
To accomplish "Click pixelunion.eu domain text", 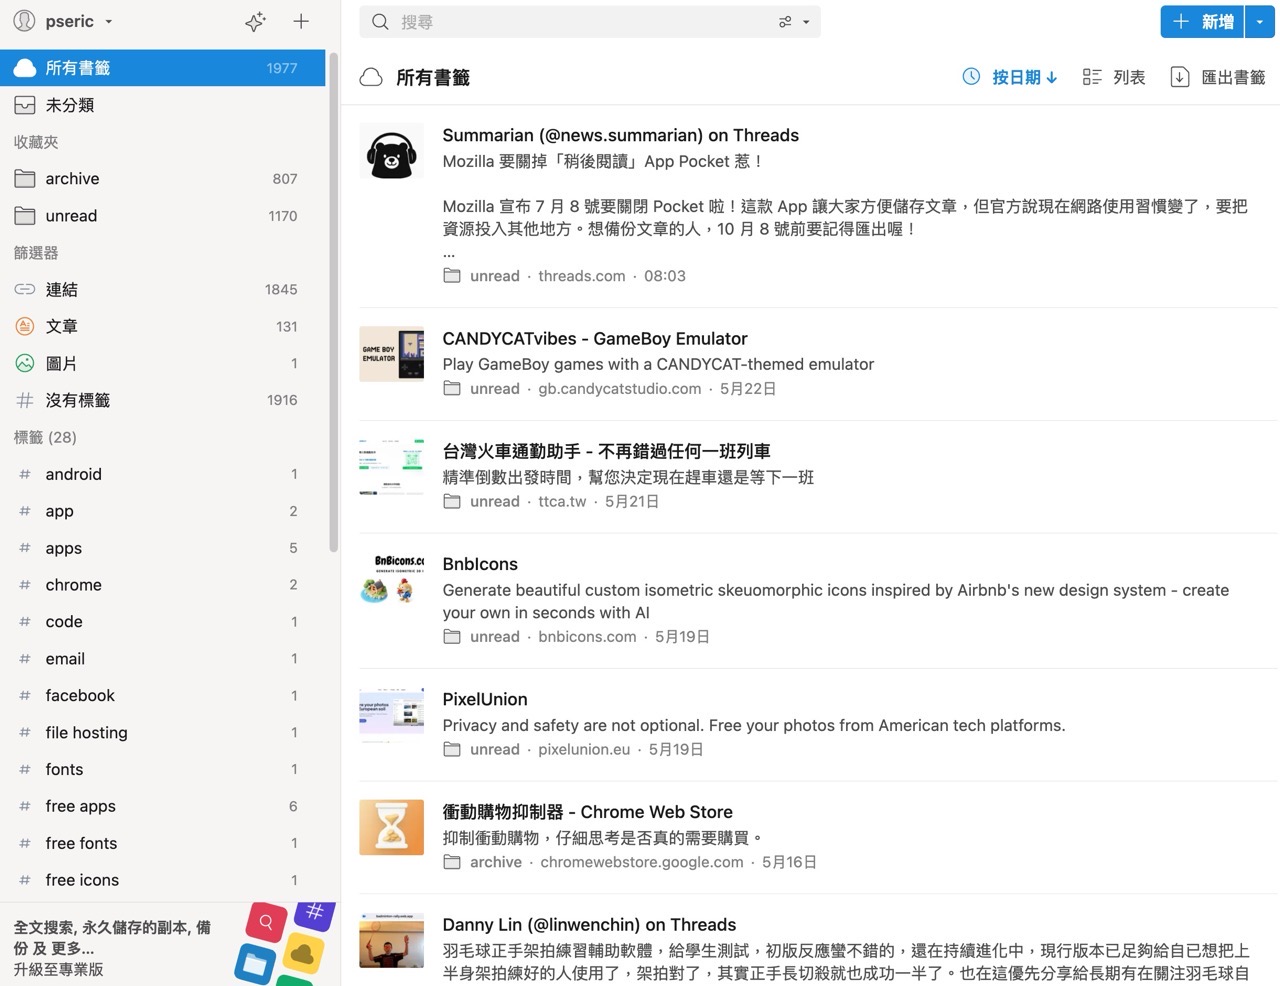I will pos(584,750).
